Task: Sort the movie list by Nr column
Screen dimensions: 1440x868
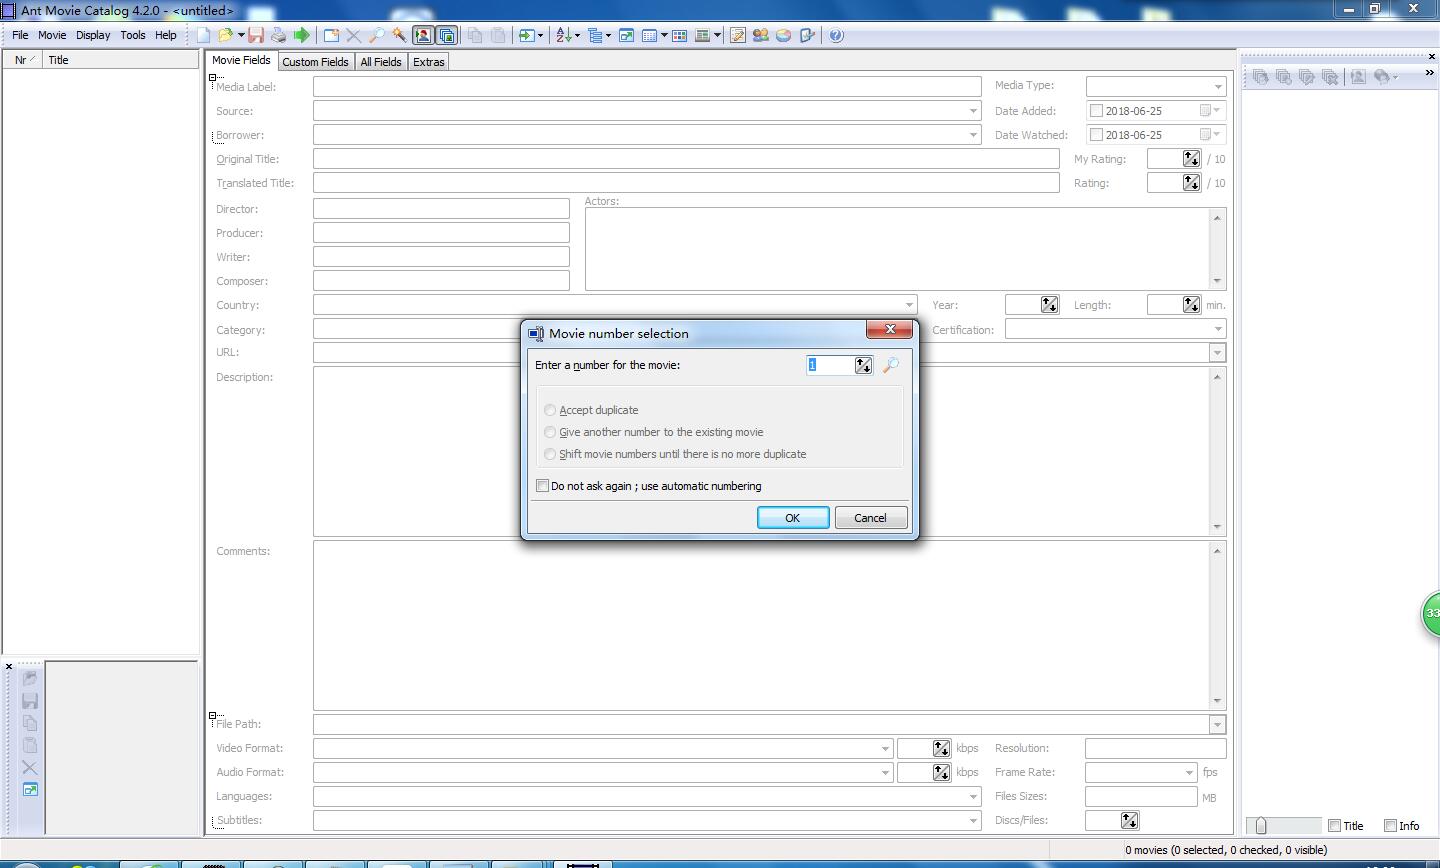Action: [24, 60]
